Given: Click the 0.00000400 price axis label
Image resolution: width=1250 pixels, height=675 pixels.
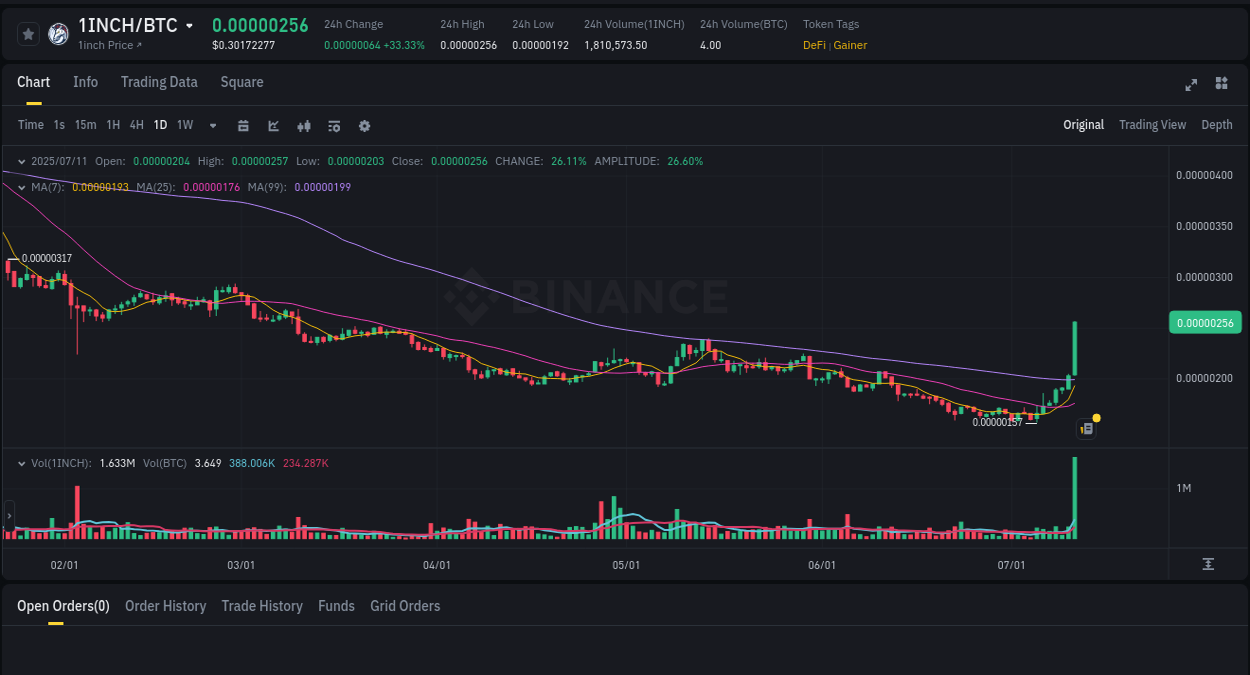Looking at the screenshot, I should coord(1204,175).
